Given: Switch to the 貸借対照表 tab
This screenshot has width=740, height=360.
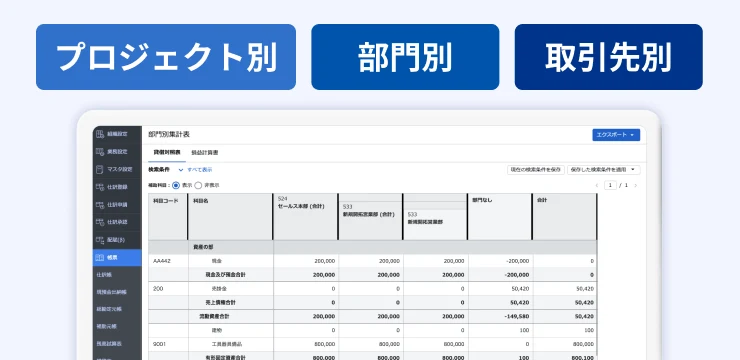Looking at the screenshot, I should [167, 153].
